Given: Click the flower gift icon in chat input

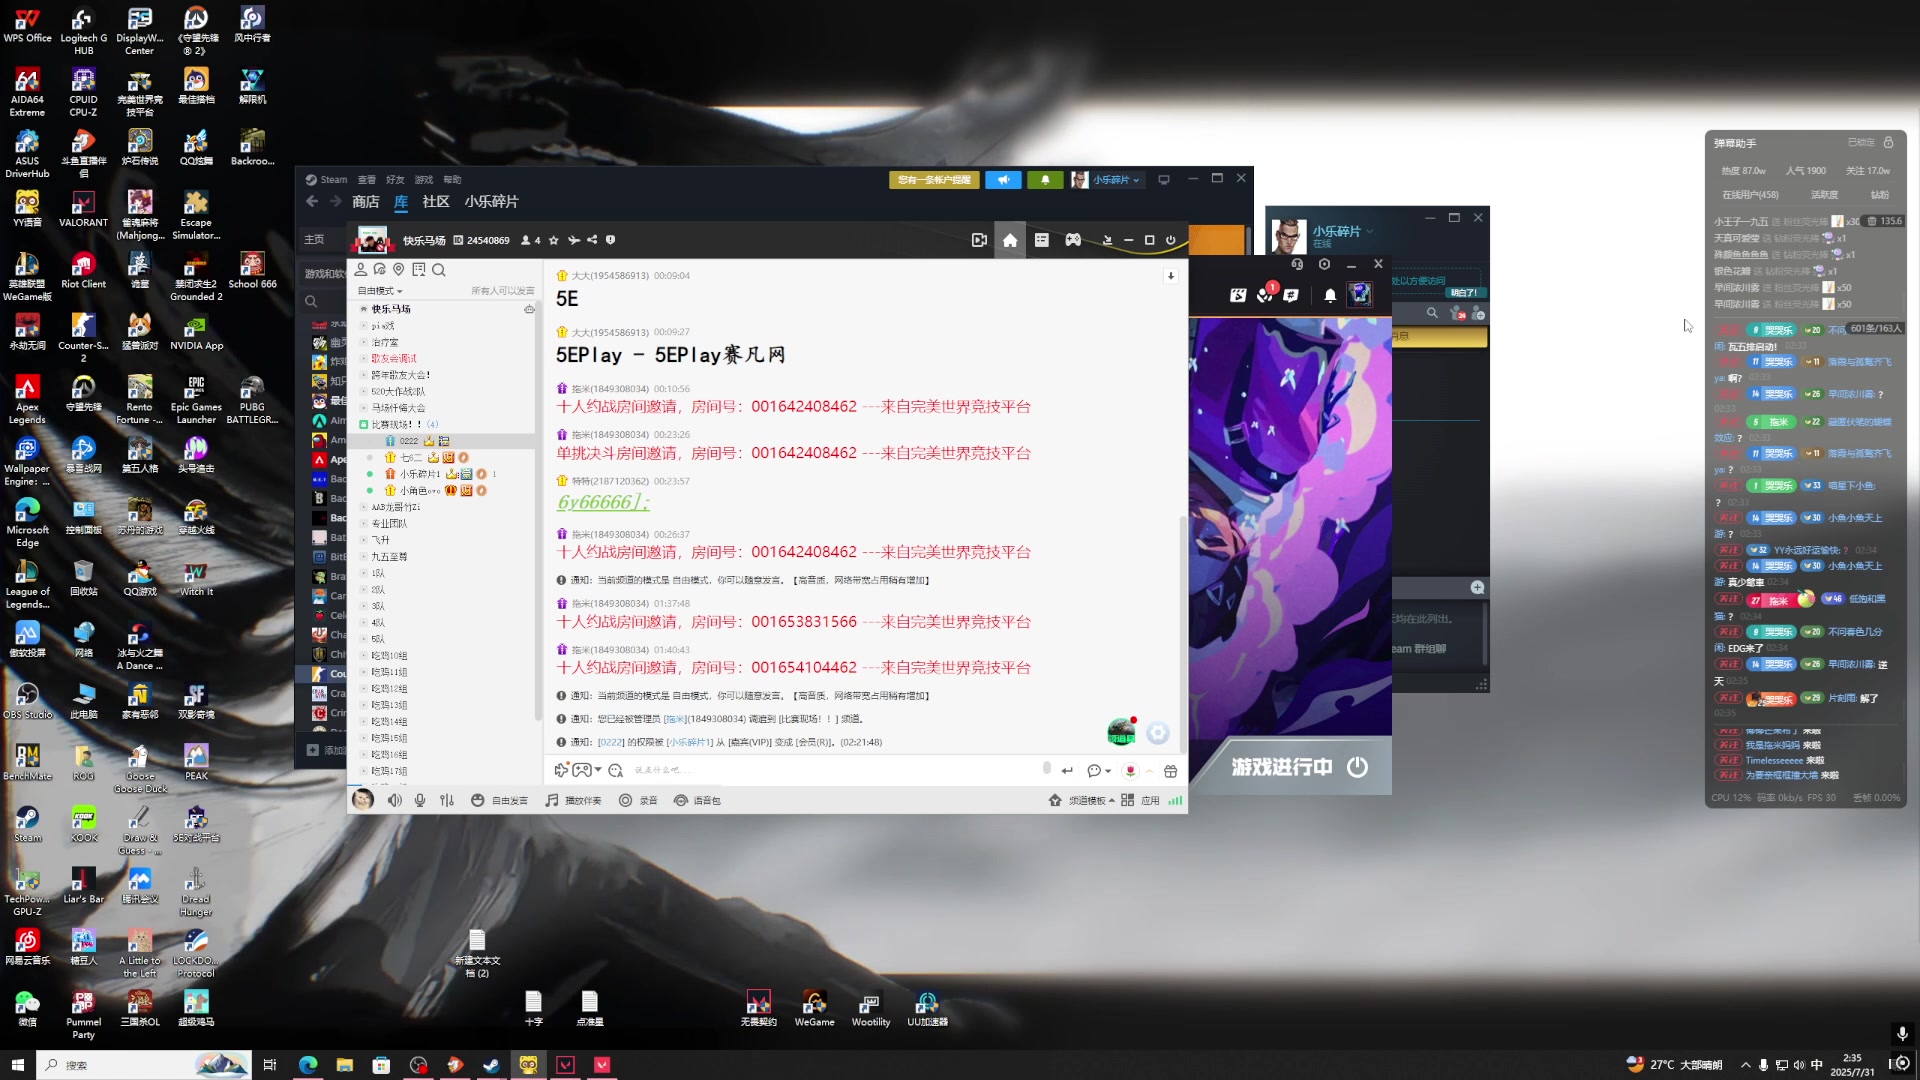Looking at the screenshot, I should (x=1130, y=770).
